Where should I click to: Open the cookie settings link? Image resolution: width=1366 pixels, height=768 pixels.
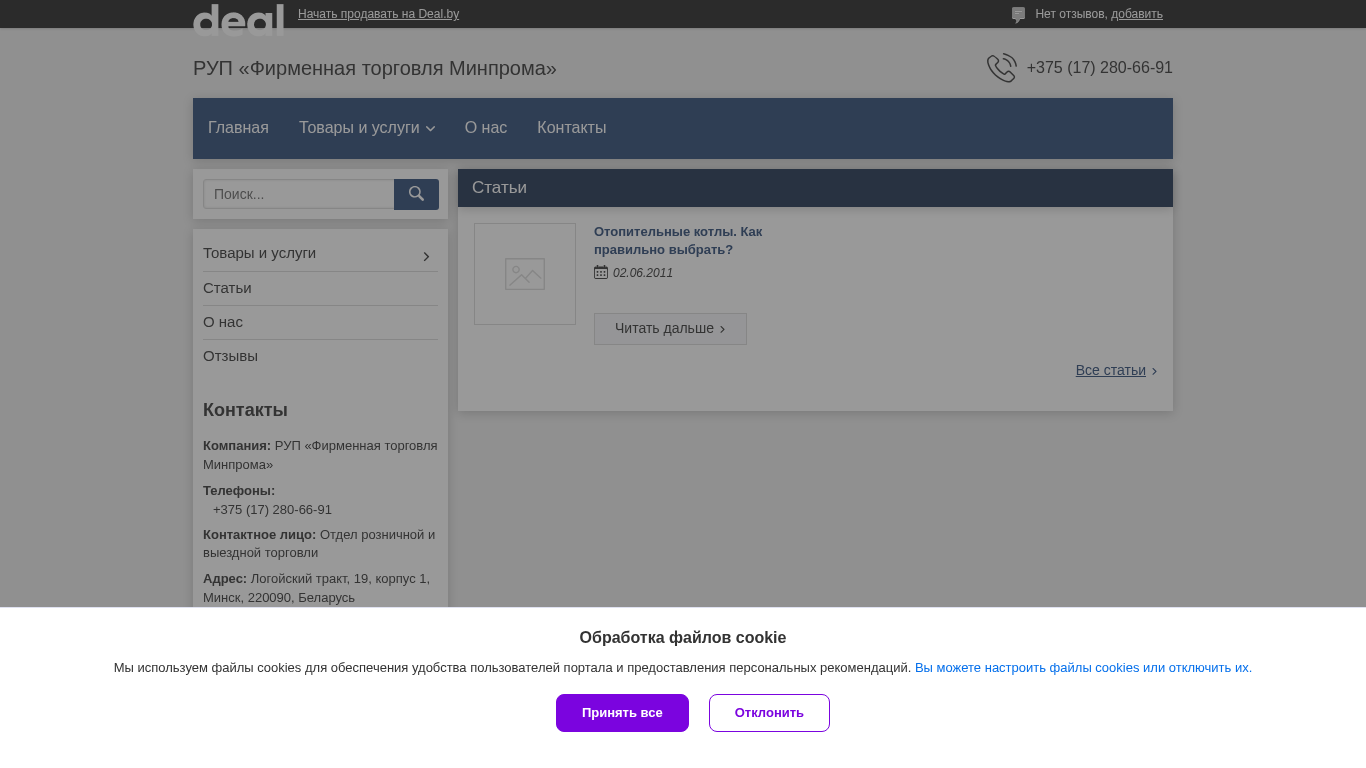(1083, 668)
